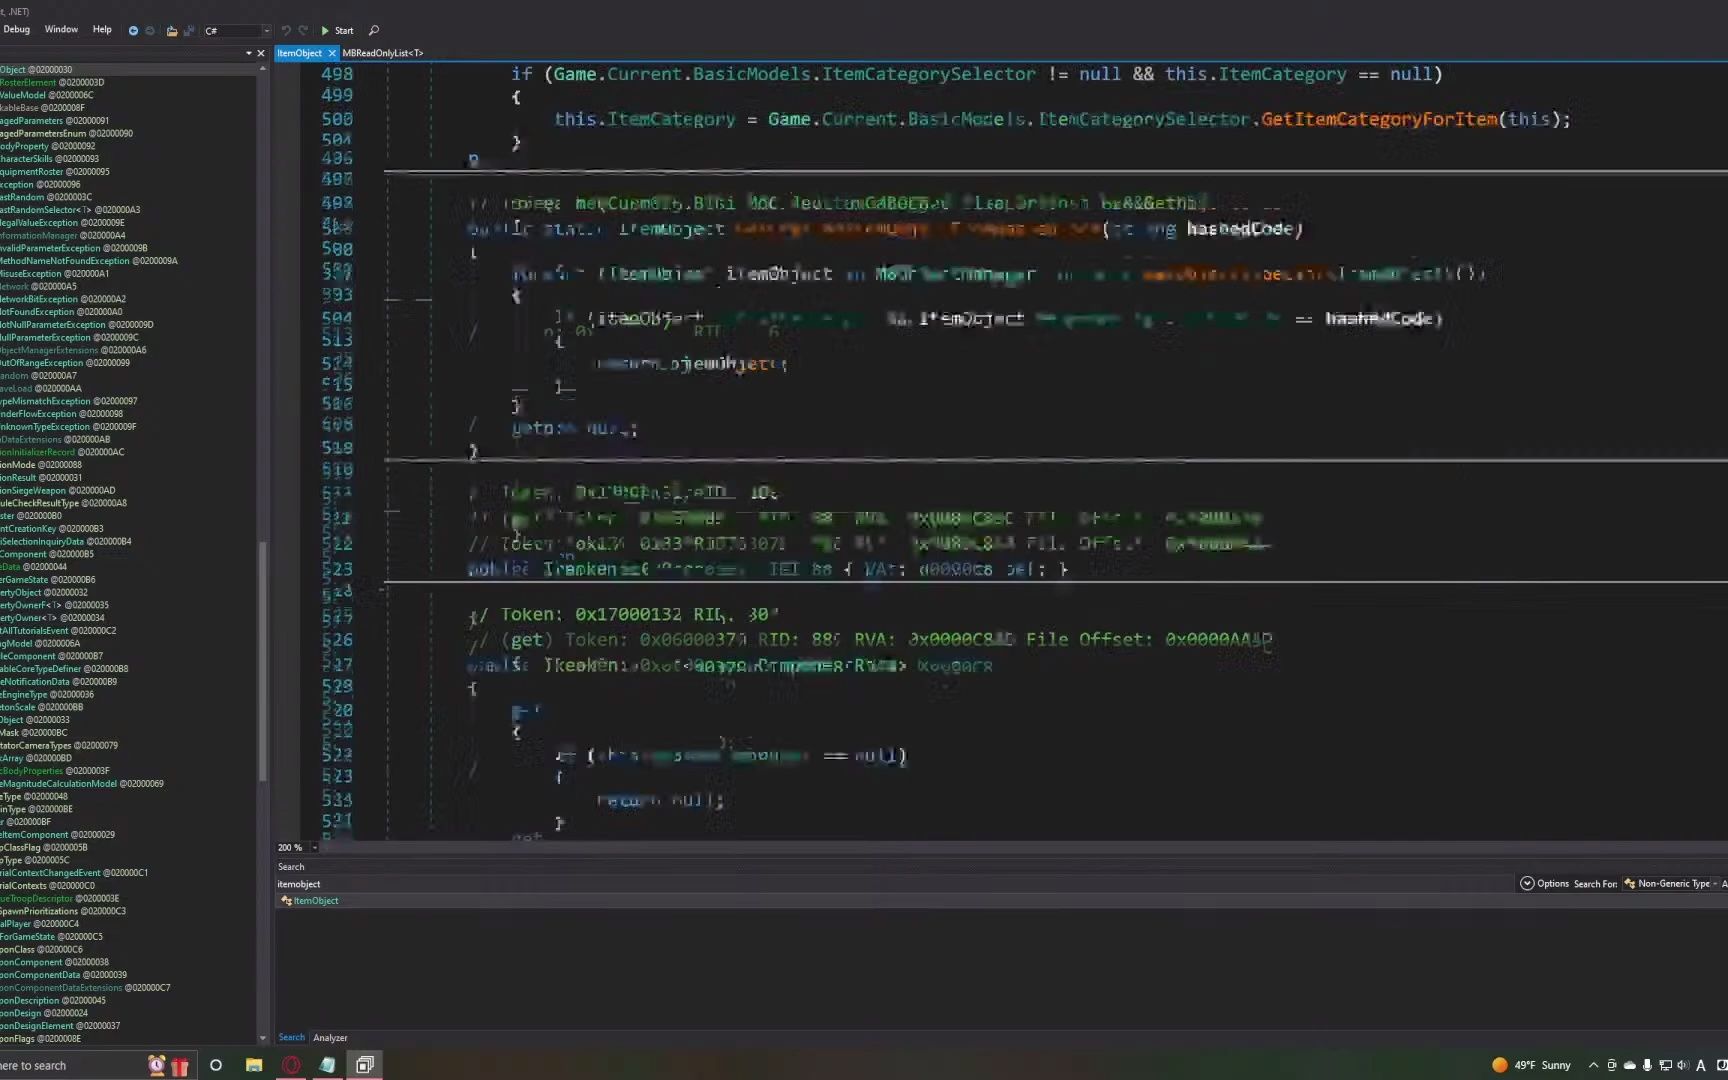Click the OneDrive cloud tray icon

[x=1629, y=1065]
